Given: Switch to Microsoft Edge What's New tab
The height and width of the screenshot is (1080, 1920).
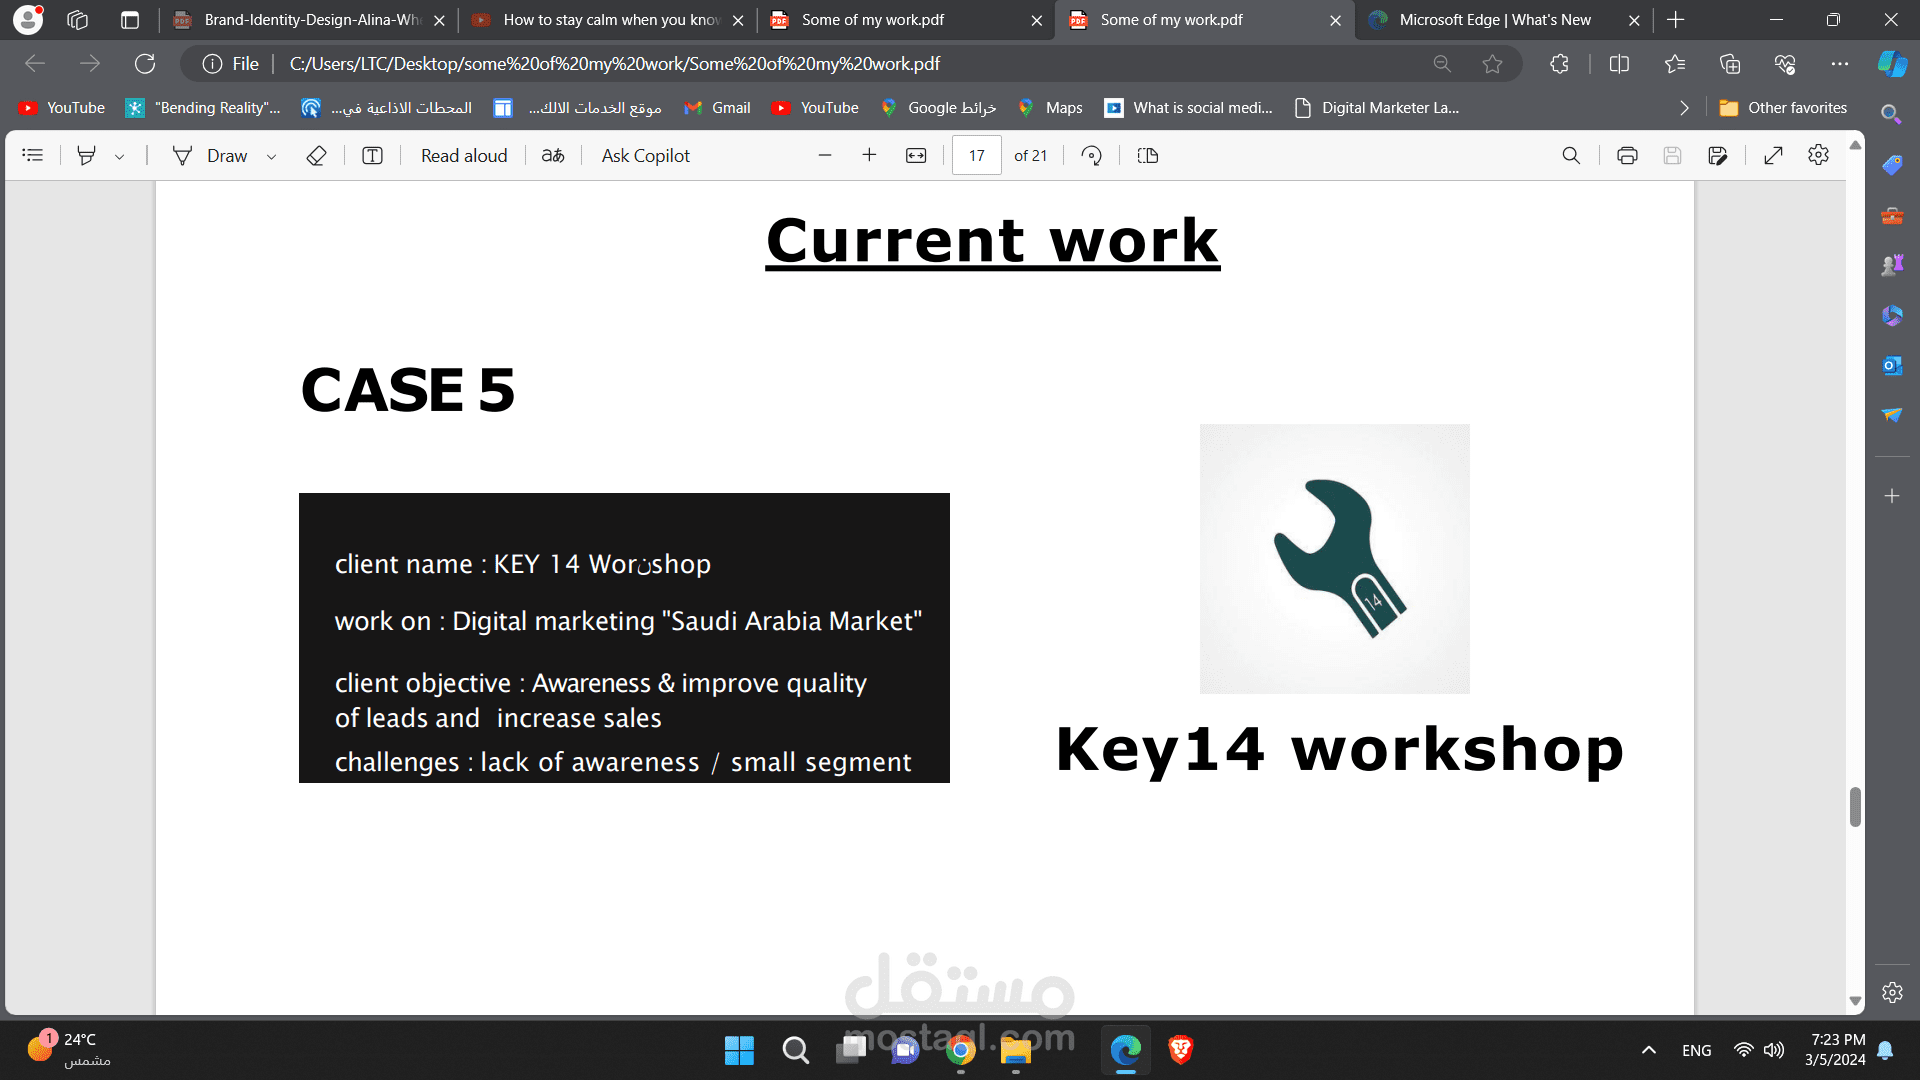Looking at the screenshot, I should [x=1494, y=20].
